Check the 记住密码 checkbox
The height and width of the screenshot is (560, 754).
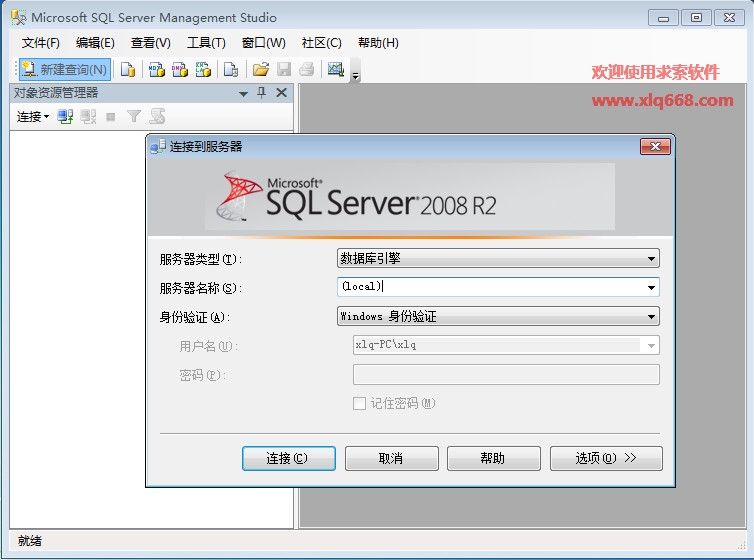pyautogui.click(x=359, y=403)
